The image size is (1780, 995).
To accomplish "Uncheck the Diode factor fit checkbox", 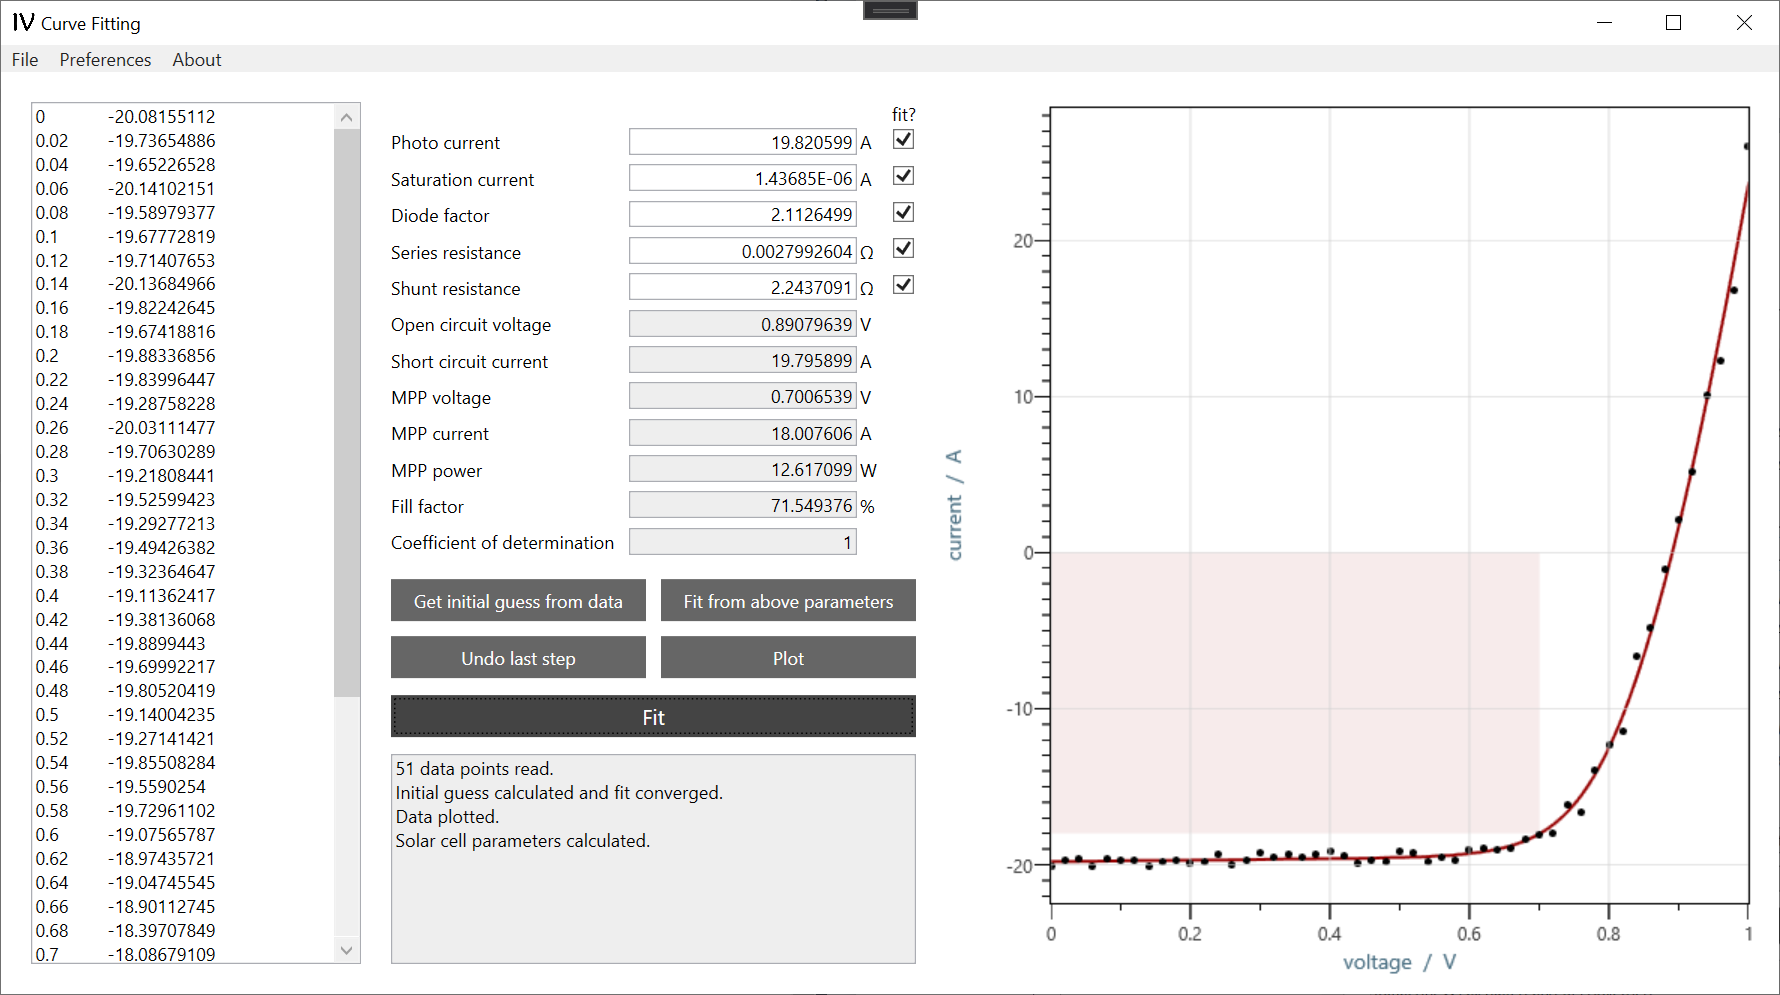I will (903, 212).
